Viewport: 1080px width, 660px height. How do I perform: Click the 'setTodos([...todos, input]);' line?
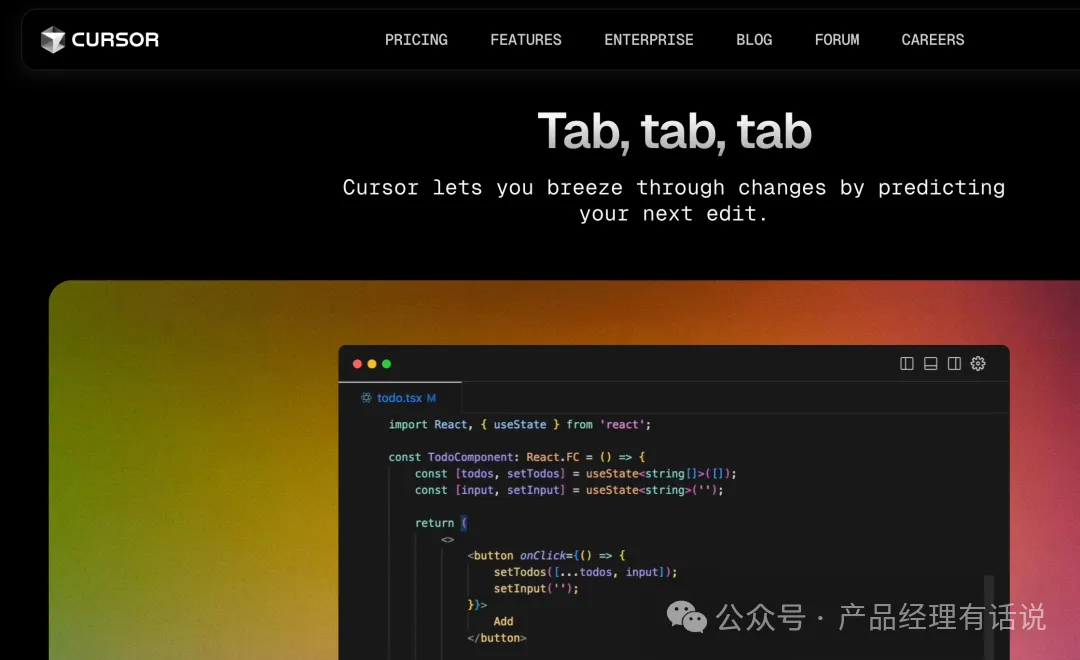[x=585, y=572]
